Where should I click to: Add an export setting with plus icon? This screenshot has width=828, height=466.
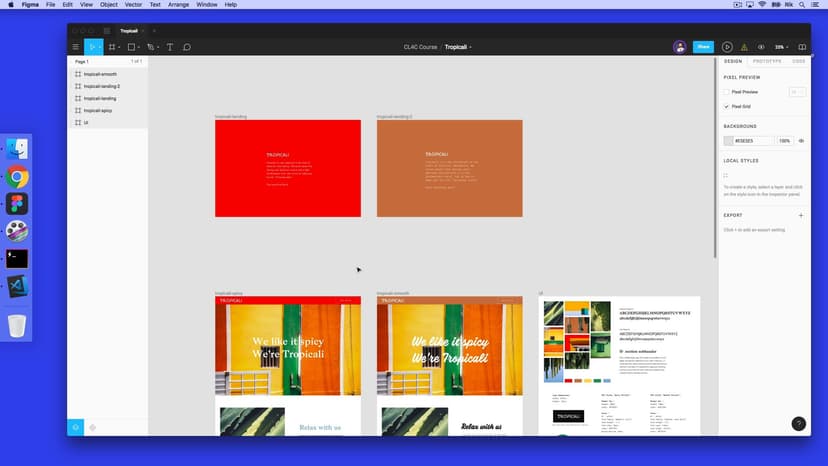pyautogui.click(x=800, y=215)
